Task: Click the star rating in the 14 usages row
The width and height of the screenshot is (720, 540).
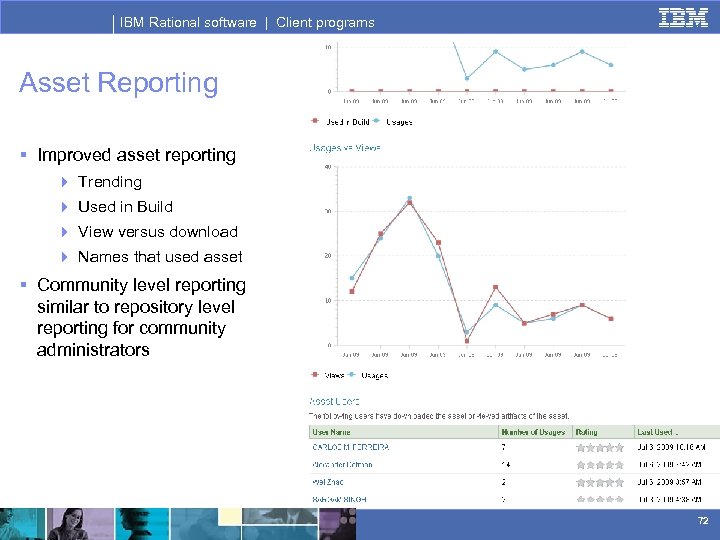Action: tap(600, 465)
